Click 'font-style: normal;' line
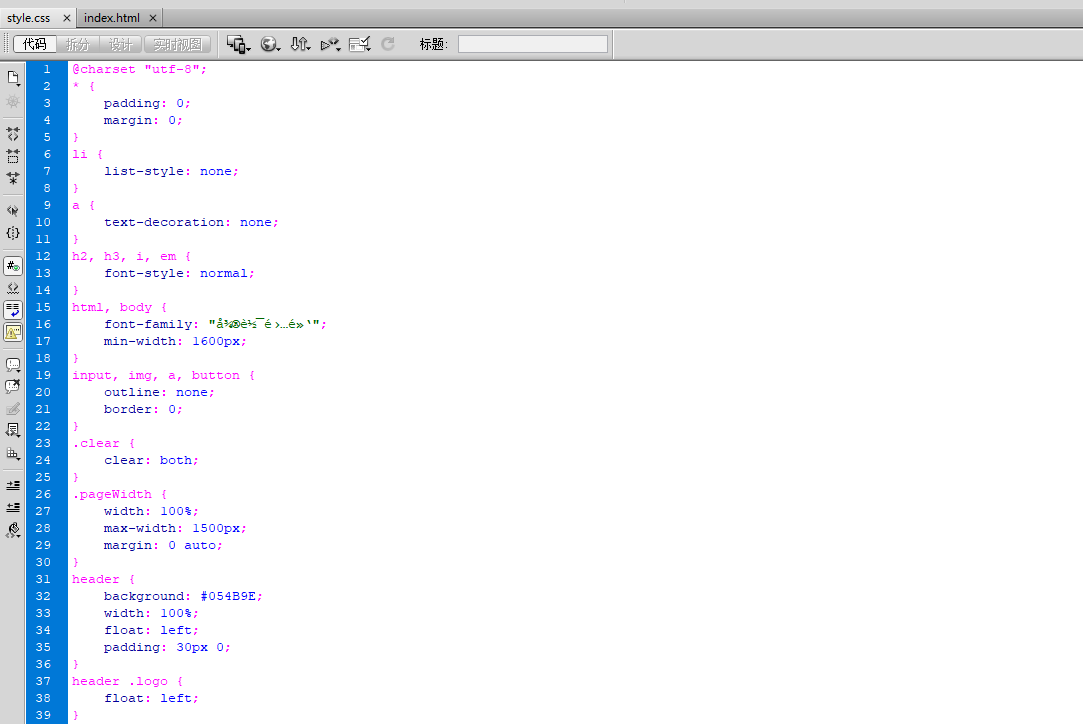The image size is (1083, 724). (179, 274)
